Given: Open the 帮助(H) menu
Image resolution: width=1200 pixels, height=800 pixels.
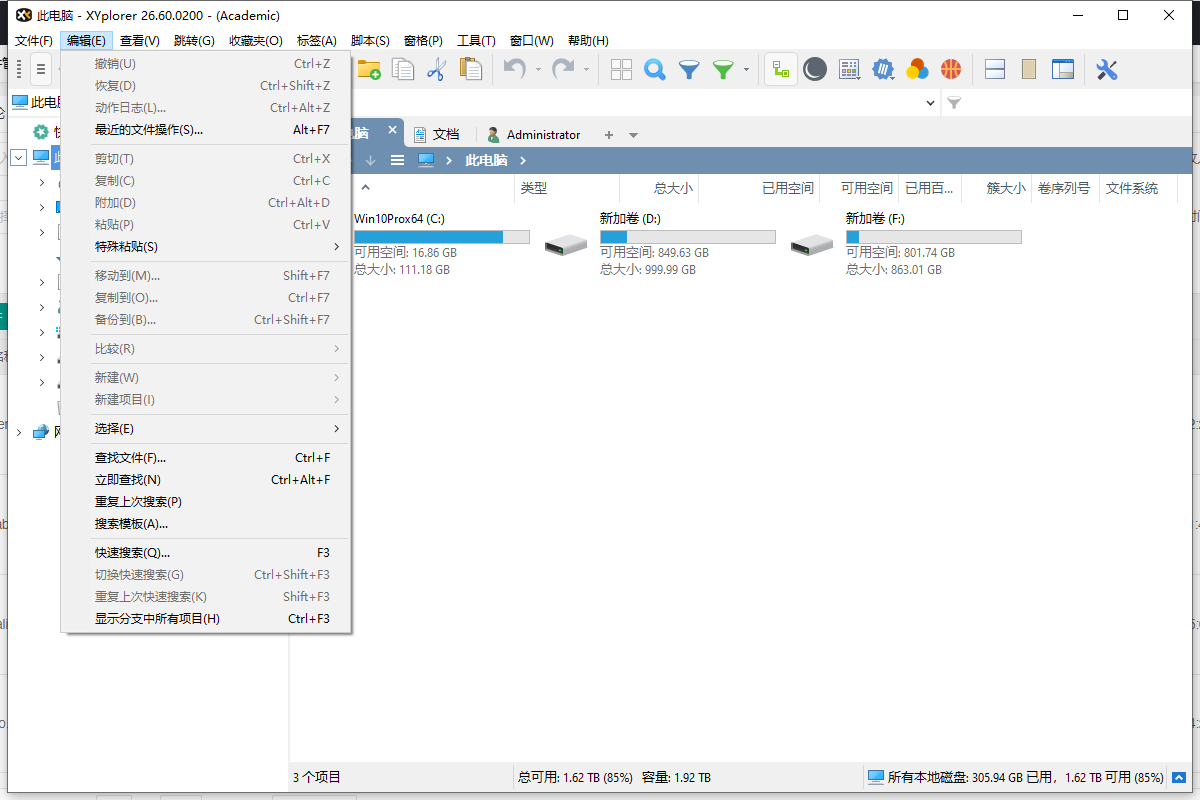Looking at the screenshot, I should [587, 41].
